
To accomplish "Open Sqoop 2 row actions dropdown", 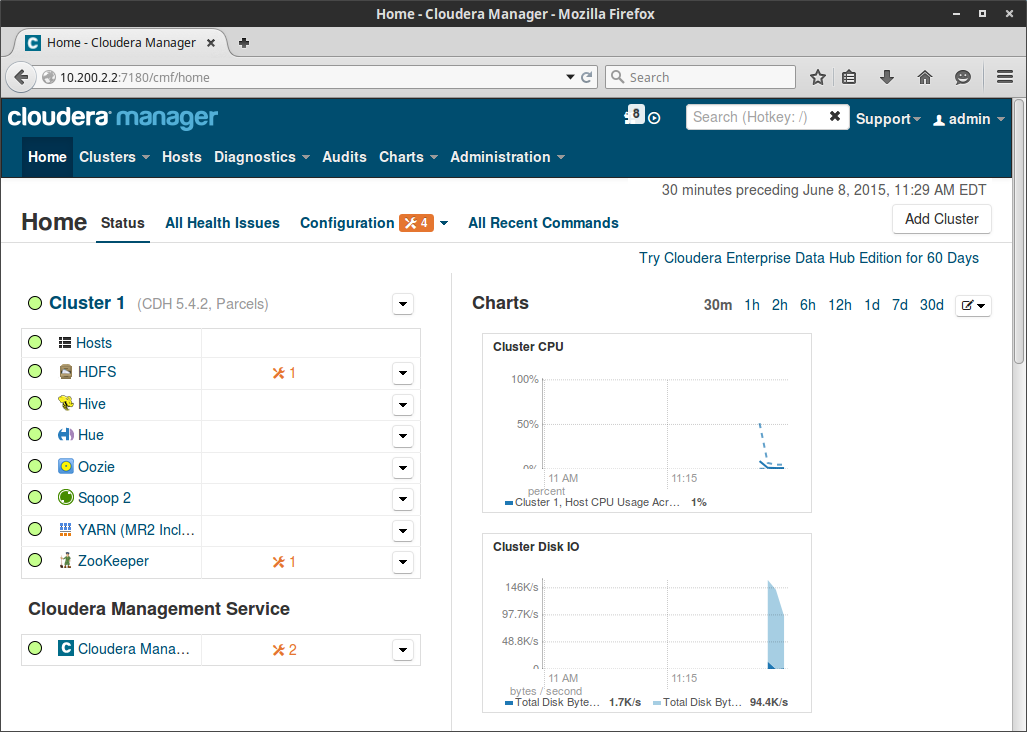I will 403,499.
